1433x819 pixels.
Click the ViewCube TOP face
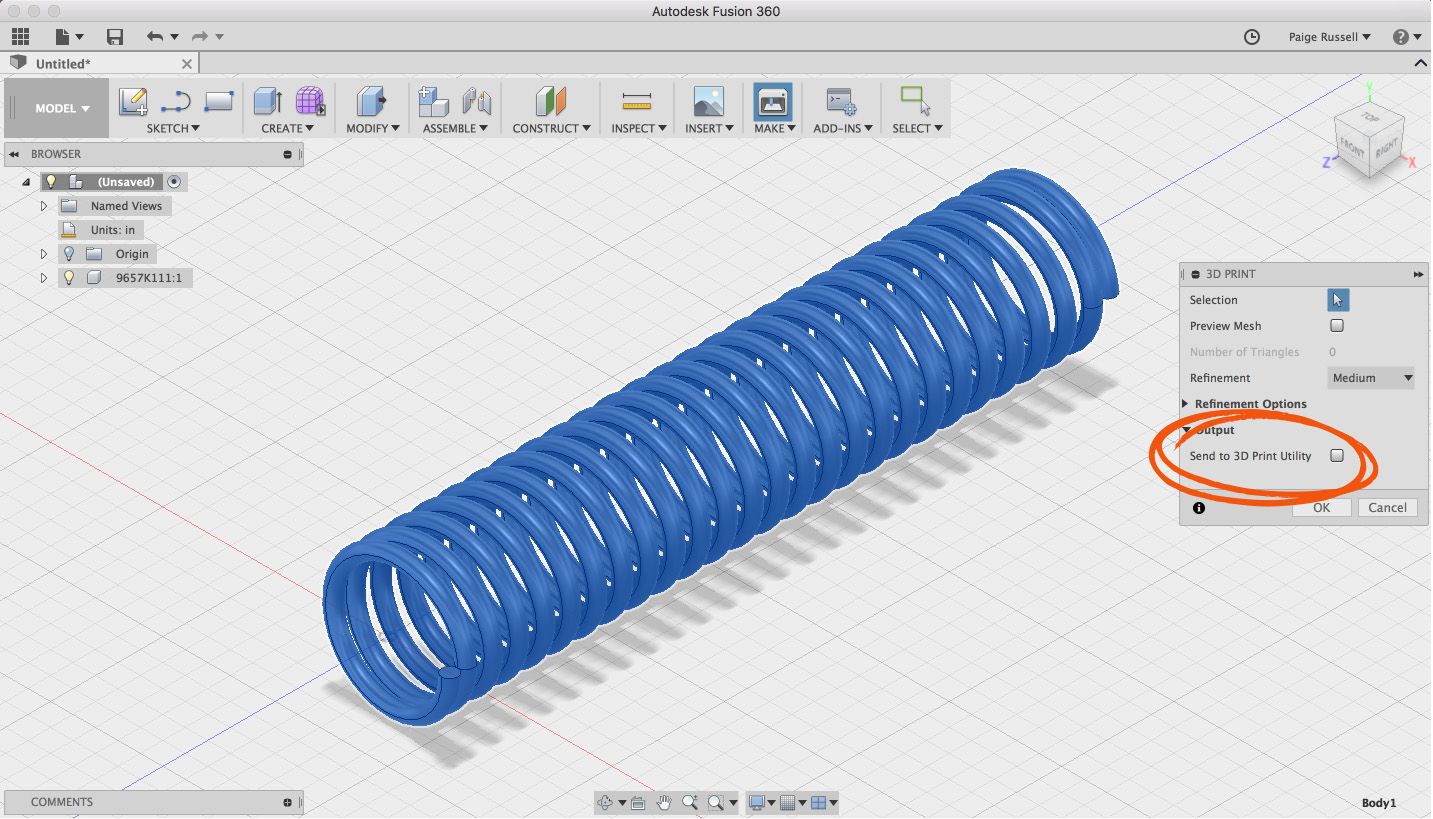click(1370, 117)
